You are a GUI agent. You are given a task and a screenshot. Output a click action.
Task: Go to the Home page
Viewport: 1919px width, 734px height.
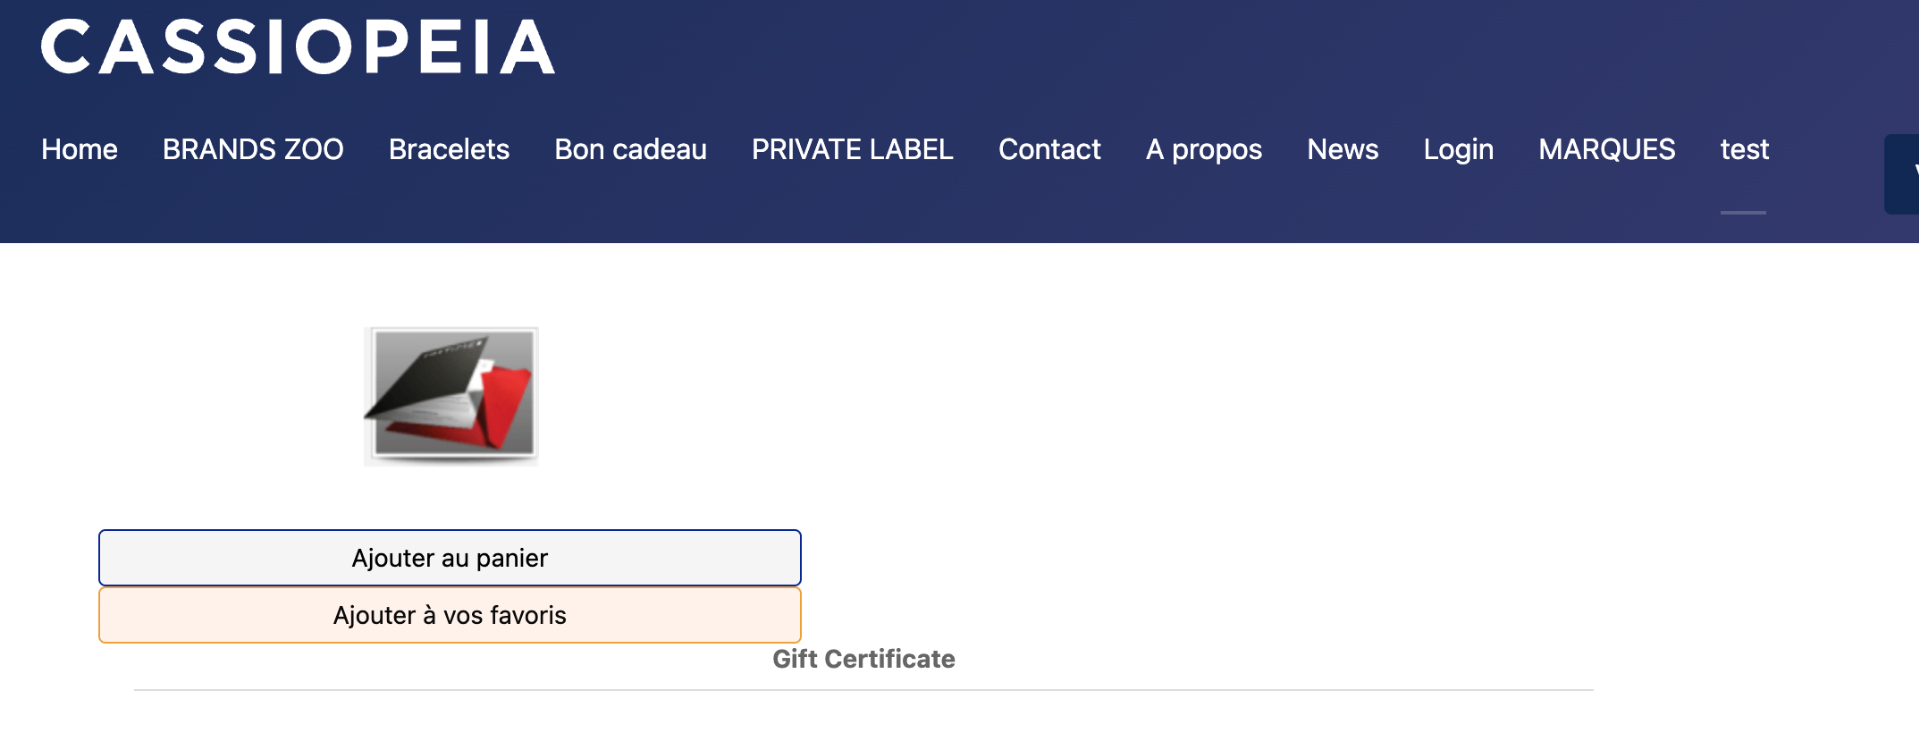(x=79, y=149)
